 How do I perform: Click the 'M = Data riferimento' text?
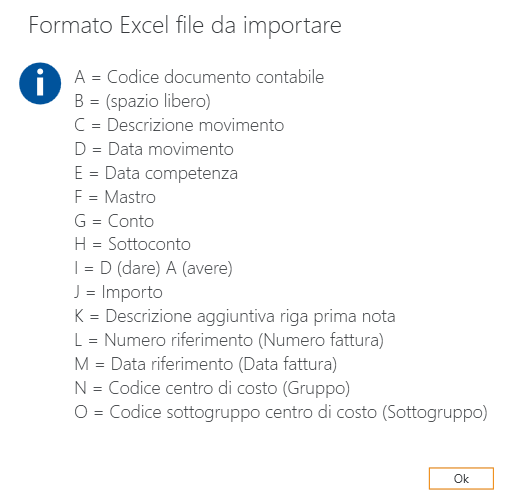click(154, 364)
